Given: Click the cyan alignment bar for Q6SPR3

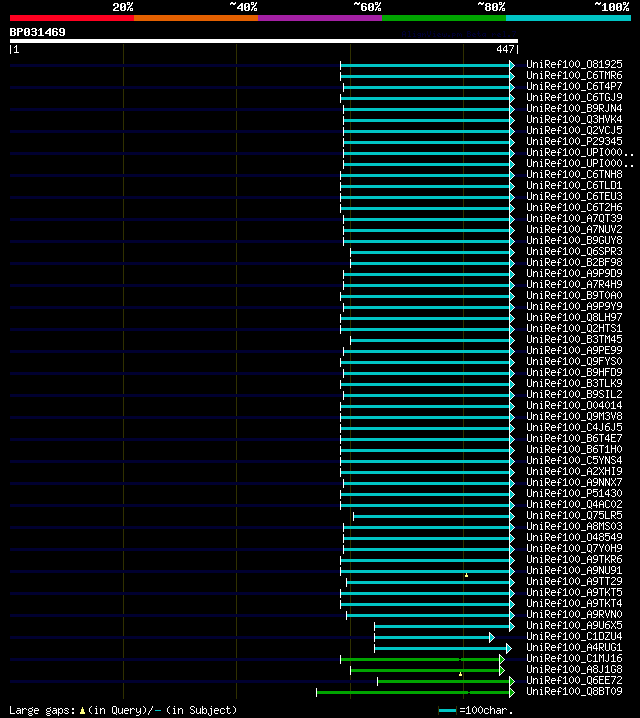Looking at the screenshot, I should click(x=430, y=252).
